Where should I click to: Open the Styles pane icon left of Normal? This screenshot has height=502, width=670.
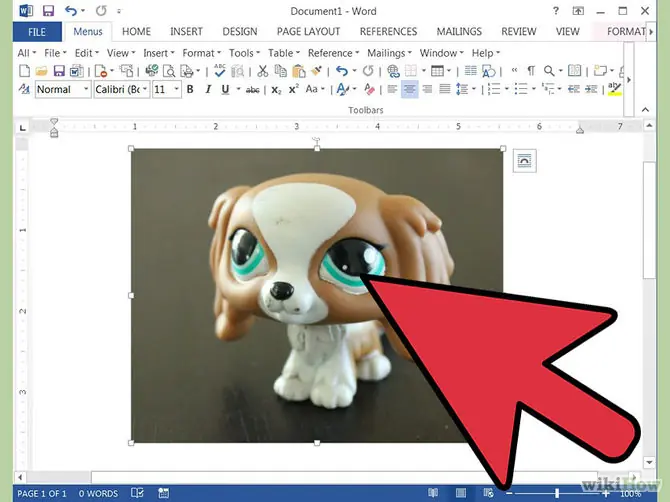24,89
